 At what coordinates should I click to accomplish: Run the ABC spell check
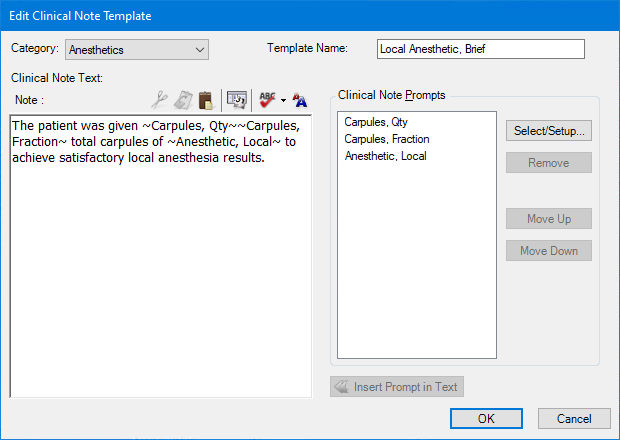pyautogui.click(x=267, y=99)
